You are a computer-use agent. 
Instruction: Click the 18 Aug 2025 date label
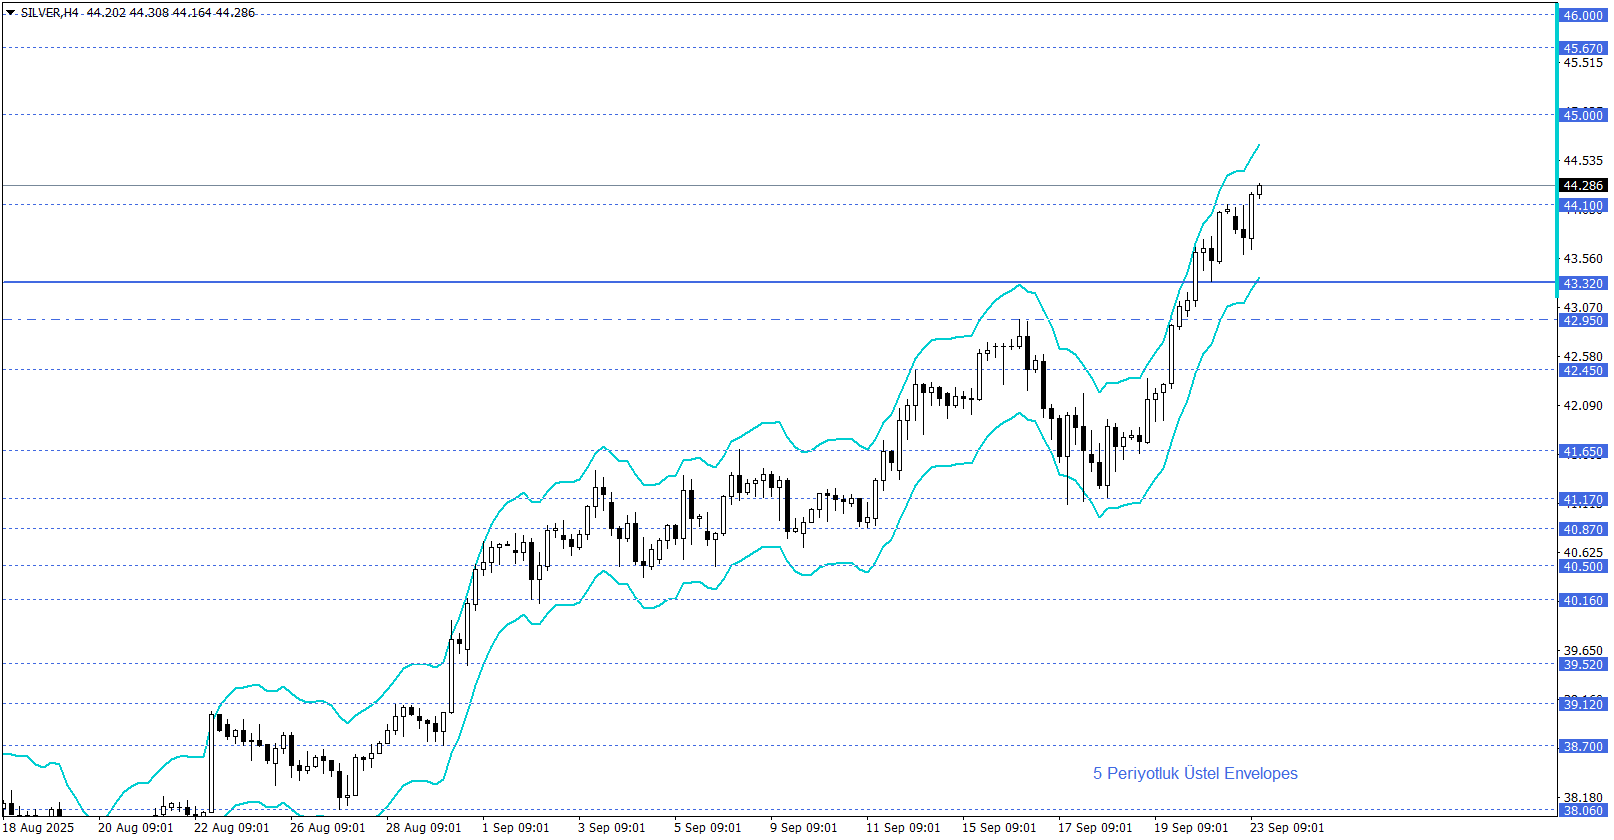39,827
